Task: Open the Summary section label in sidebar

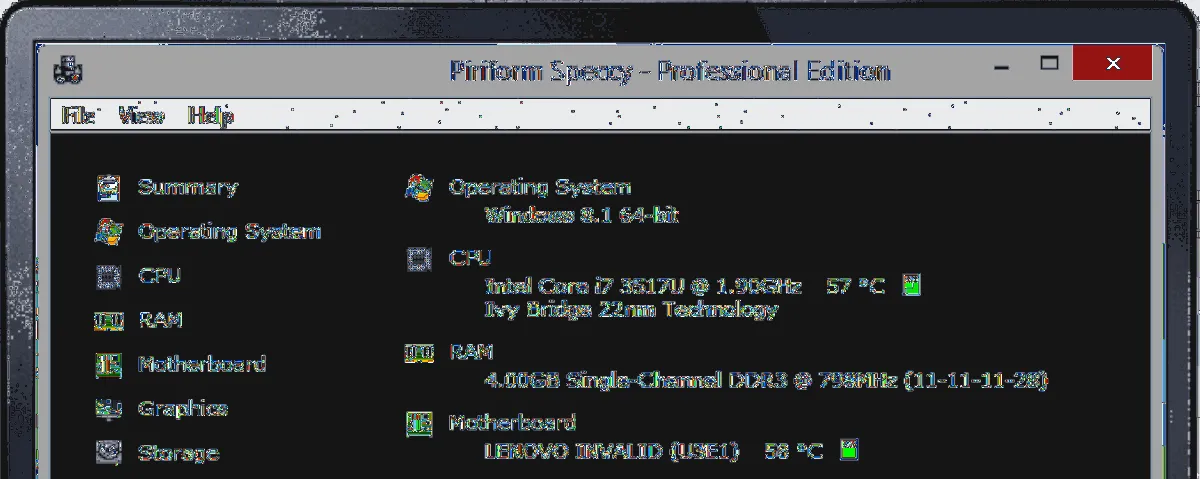Action: tap(188, 187)
